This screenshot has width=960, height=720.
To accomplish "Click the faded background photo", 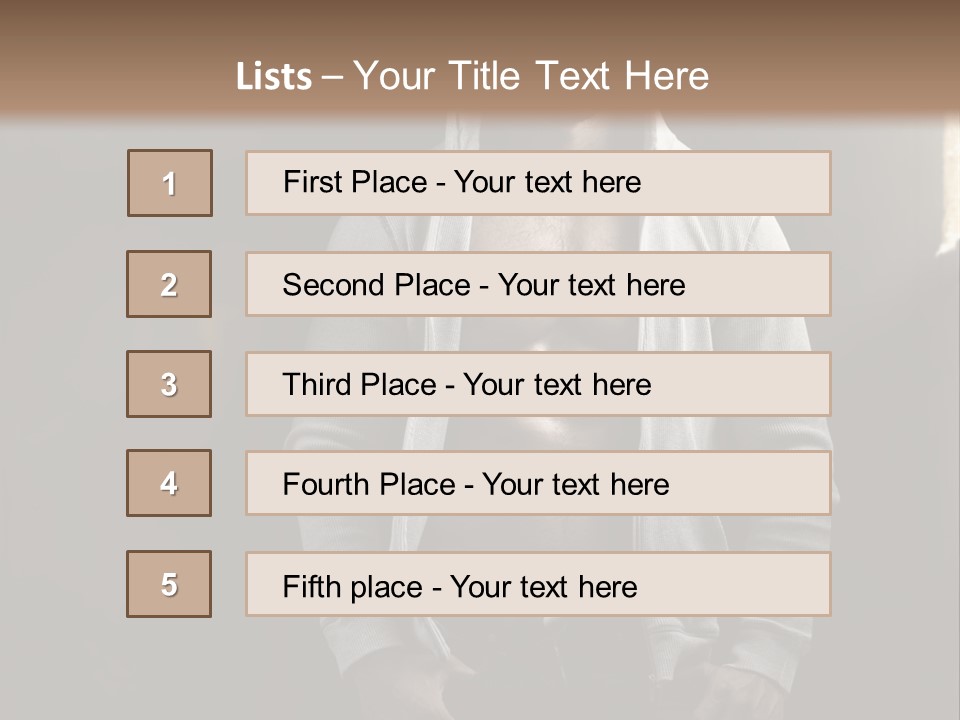I will coord(890,400).
